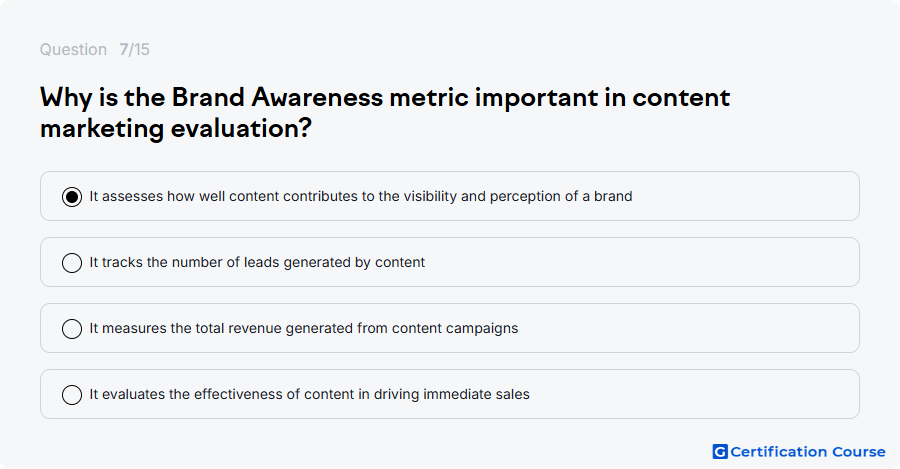Click the blue G logo icon
The height and width of the screenshot is (469, 900).
720,452
